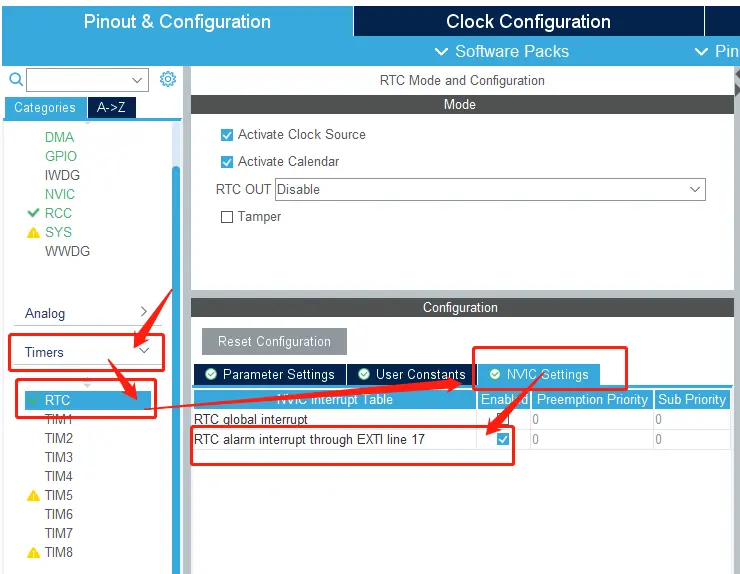Select TIM6 under Timers
The width and height of the screenshot is (740, 574).
pos(59,514)
